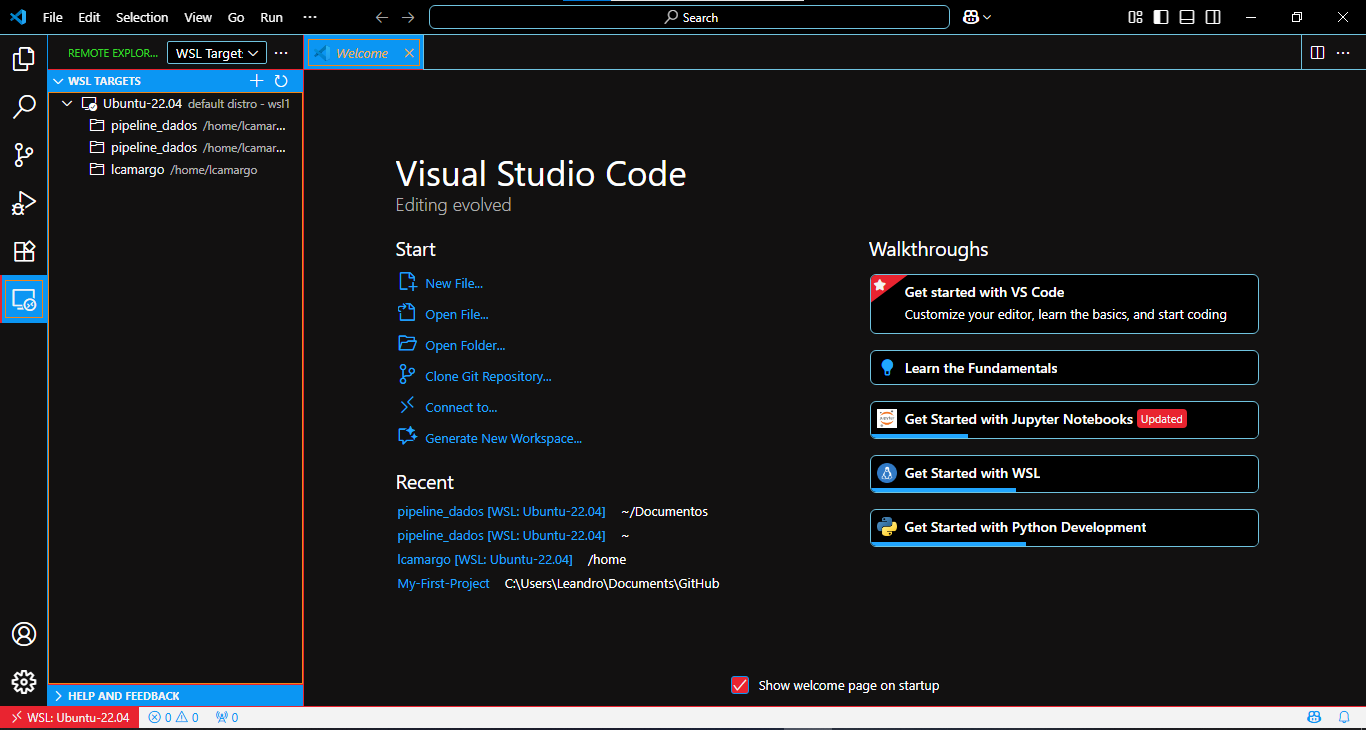Toggle the secondary side bar

1213,17
